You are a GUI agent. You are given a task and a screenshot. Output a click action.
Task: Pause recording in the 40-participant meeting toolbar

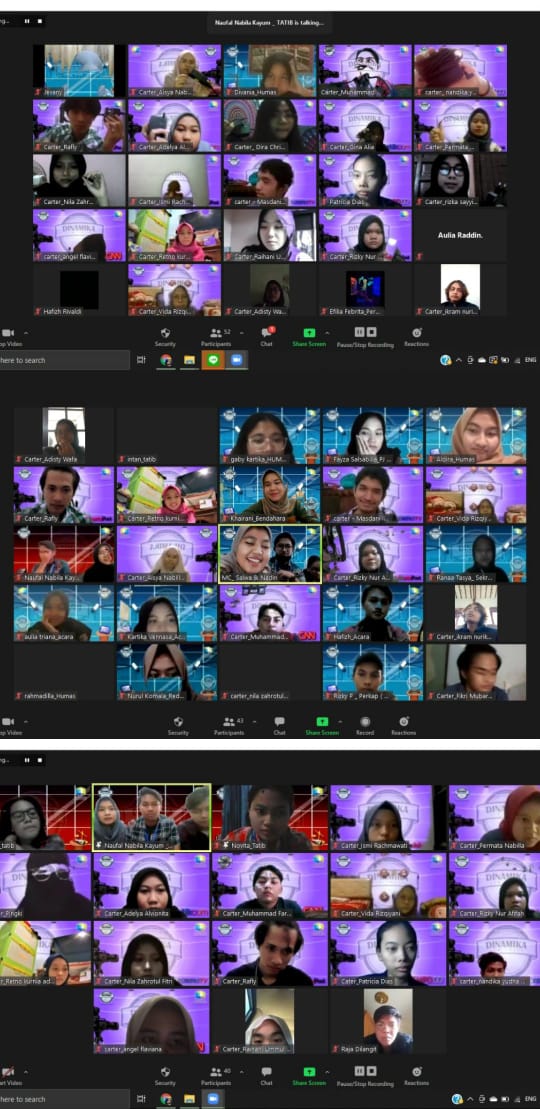[360, 1071]
